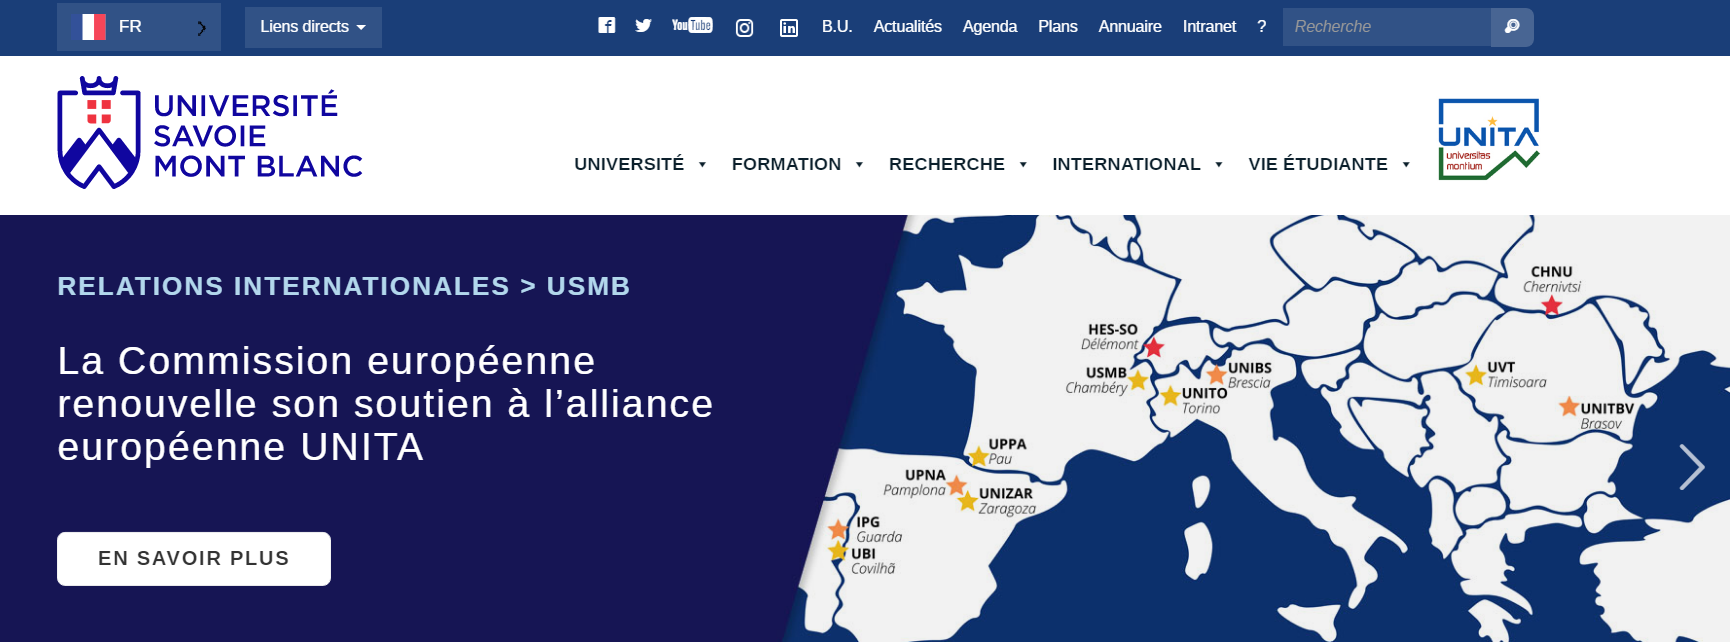Open the UNIVERSITÉ main menu
Viewport: 1730px width, 642px height.
click(x=629, y=164)
